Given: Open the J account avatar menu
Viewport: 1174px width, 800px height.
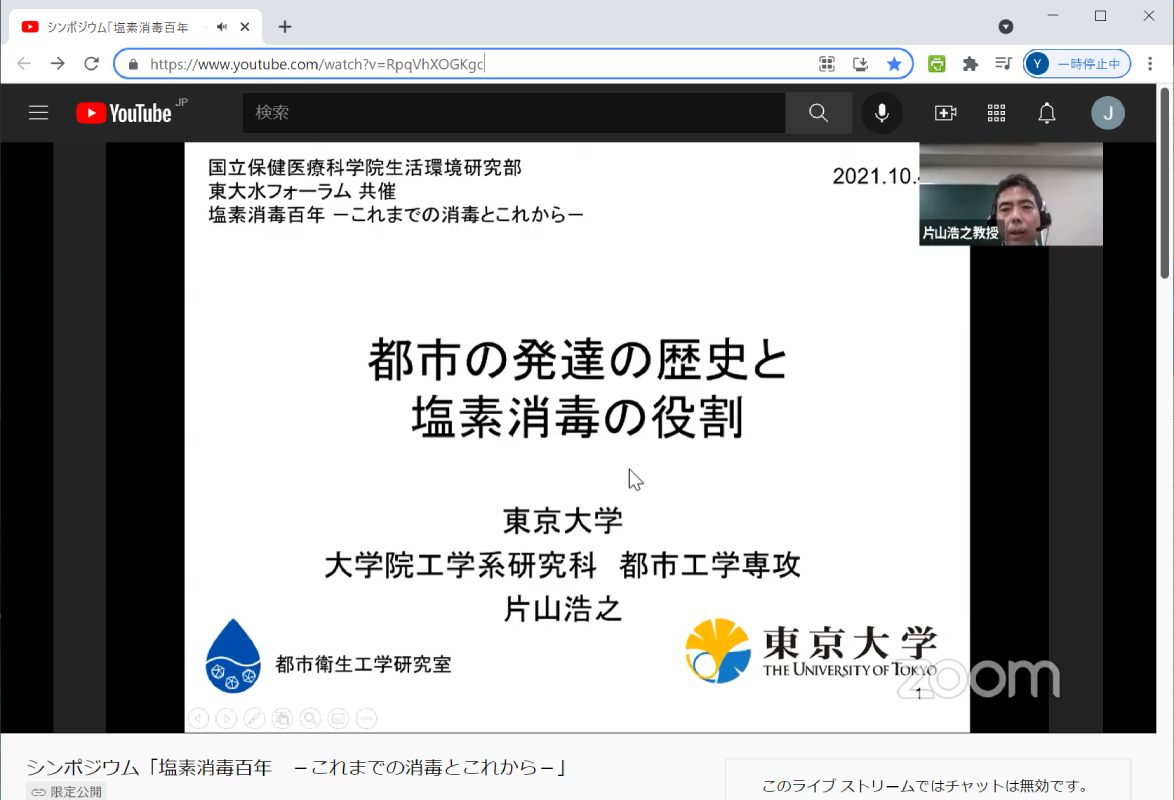Looking at the screenshot, I should 1107,113.
